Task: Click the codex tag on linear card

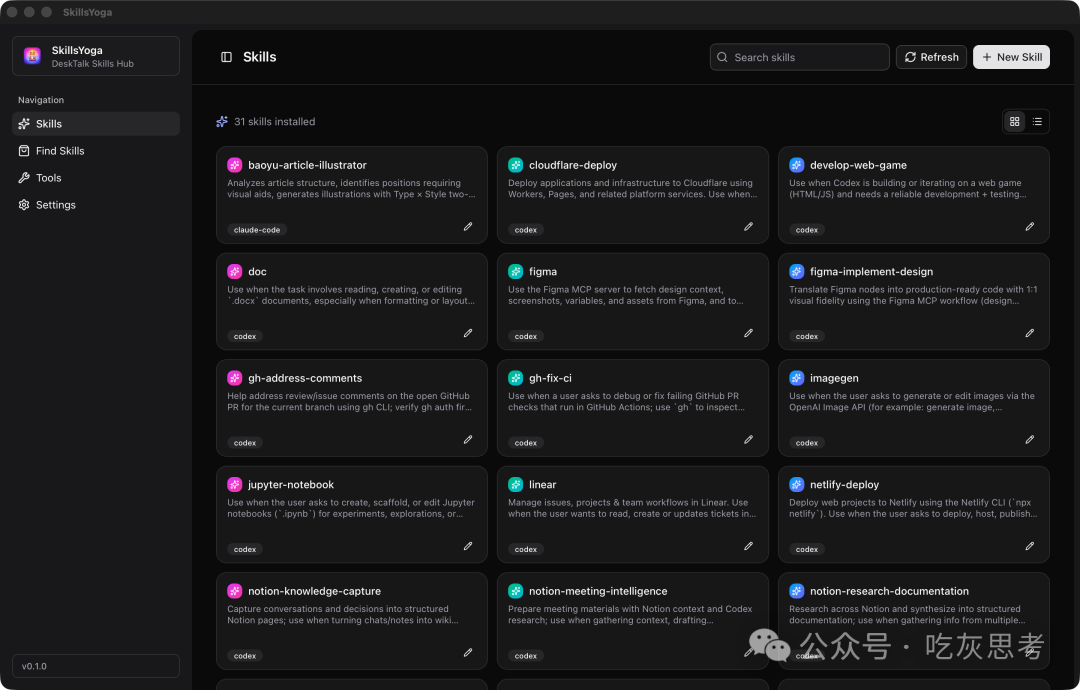Action: [x=526, y=550]
